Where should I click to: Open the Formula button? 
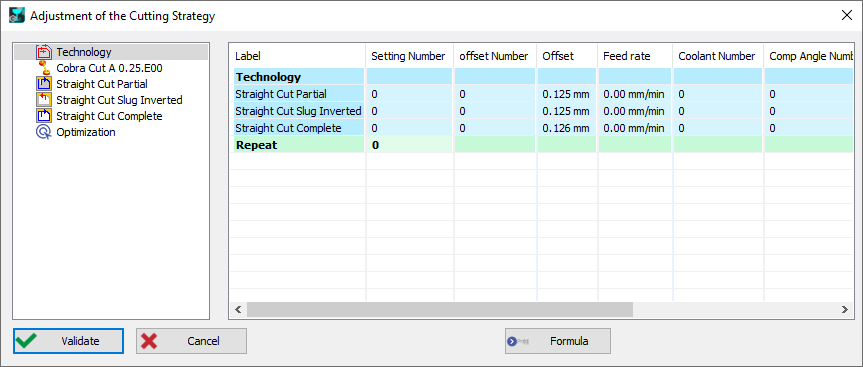pyautogui.click(x=558, y=341)
